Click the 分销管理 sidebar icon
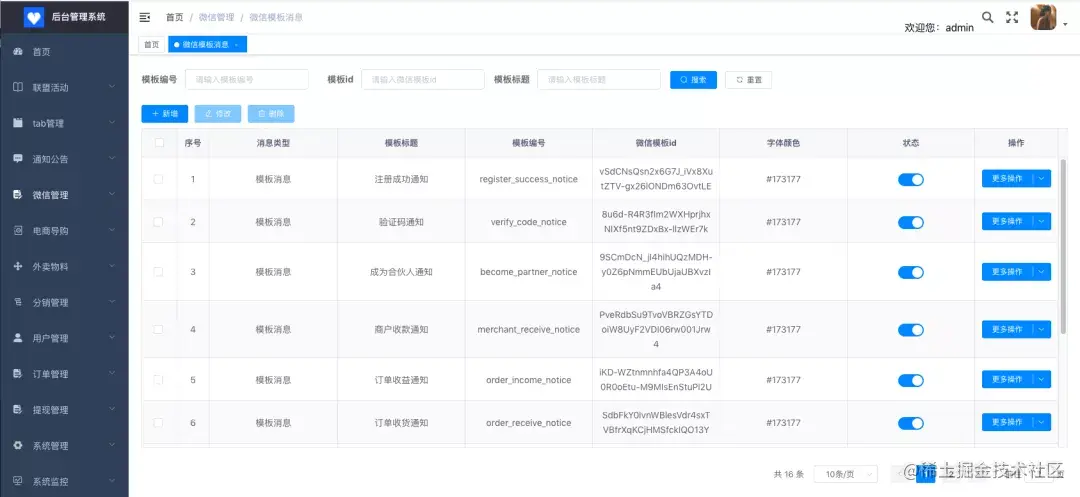Image resolution: width=1080 pixels, height=497 pixels. click(x=19, y=302)
